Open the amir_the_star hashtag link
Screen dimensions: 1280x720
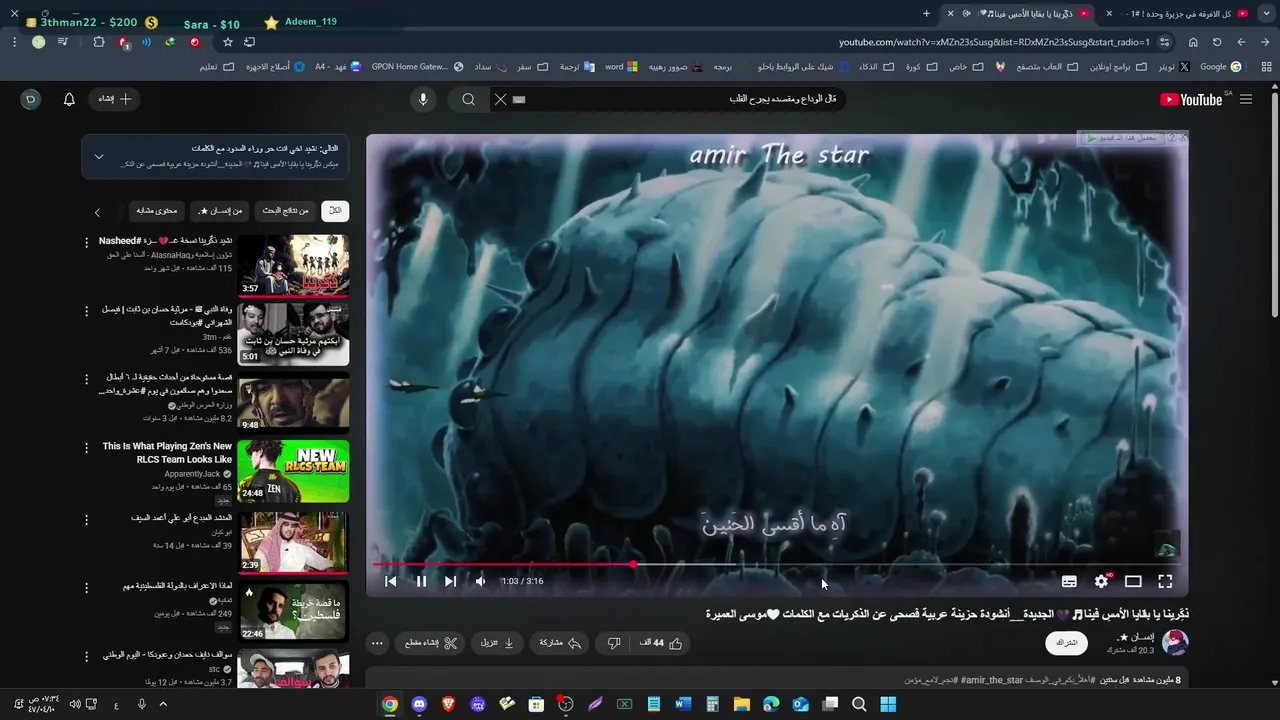(991, 680)
